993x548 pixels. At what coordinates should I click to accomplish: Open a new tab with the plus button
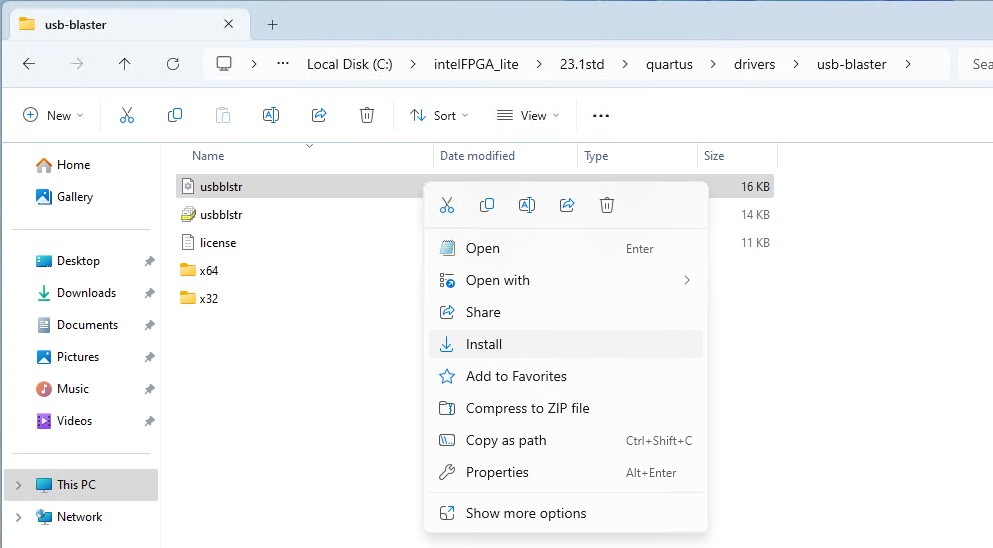click(x=272, y=25)
